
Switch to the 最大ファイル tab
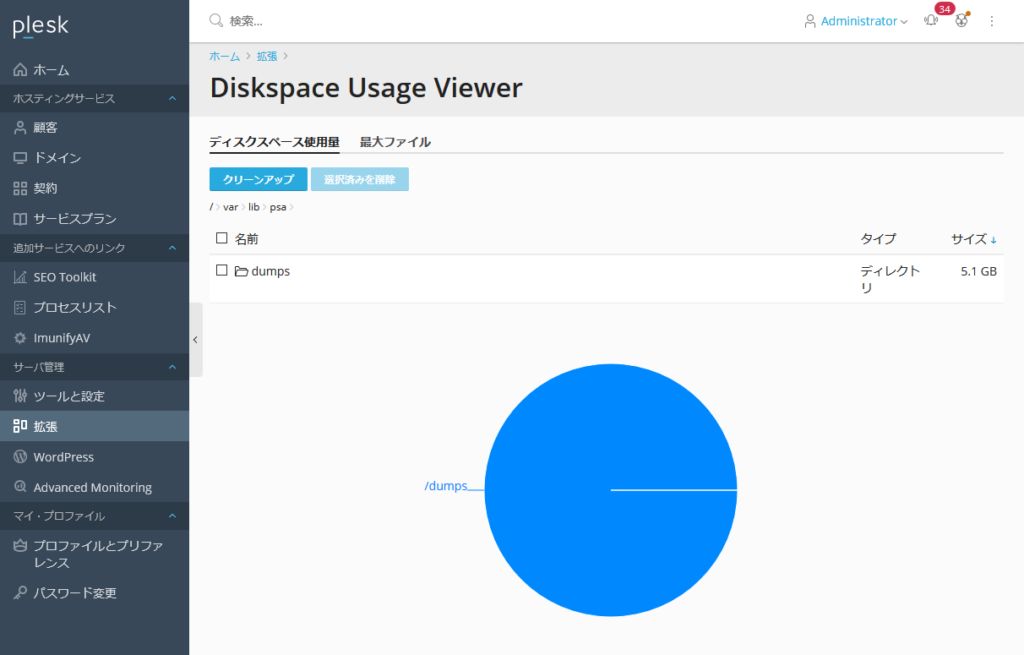[396, 142]
